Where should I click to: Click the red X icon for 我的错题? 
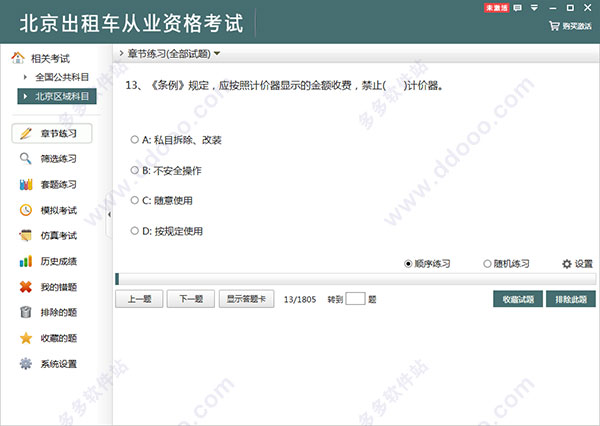[26, 287]
